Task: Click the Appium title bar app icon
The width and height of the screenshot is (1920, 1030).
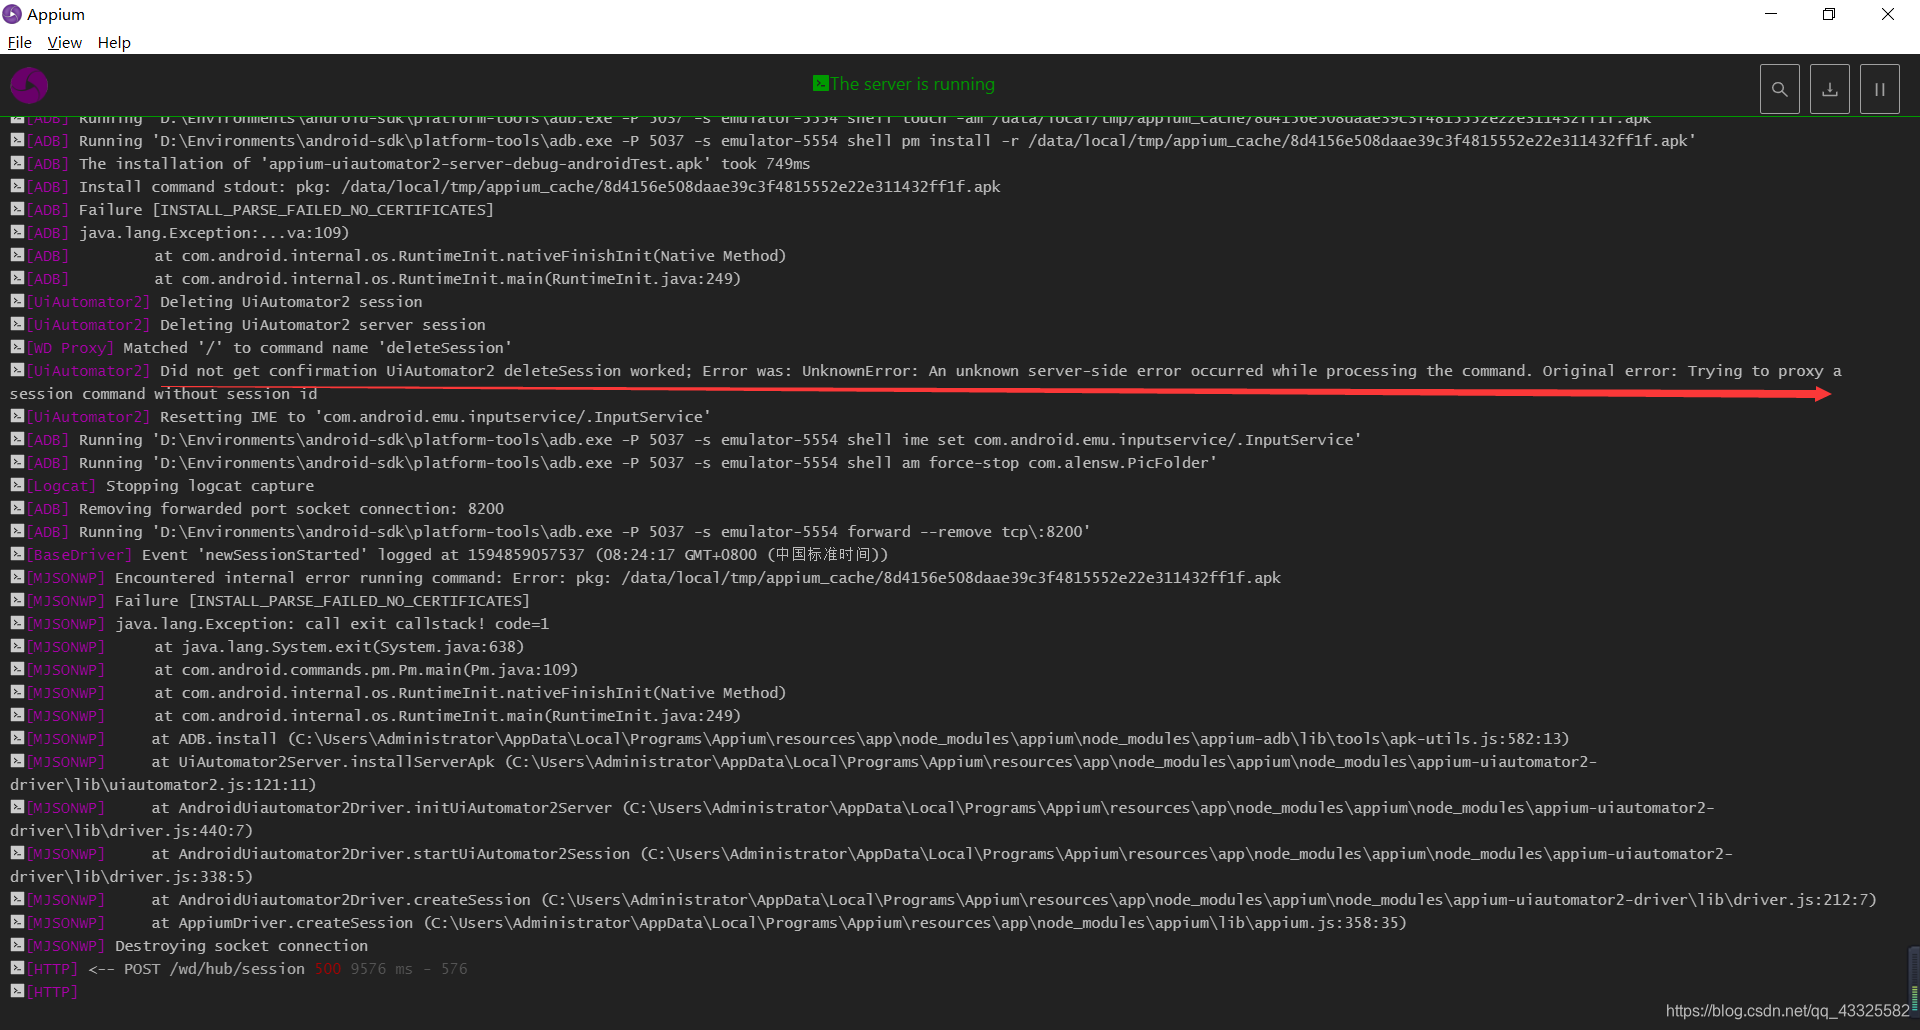Action: coord(12,14)
